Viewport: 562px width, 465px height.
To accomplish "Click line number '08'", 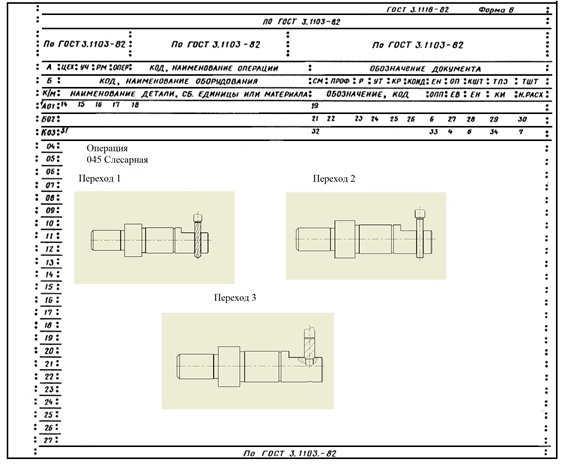I will coord(50,198).
